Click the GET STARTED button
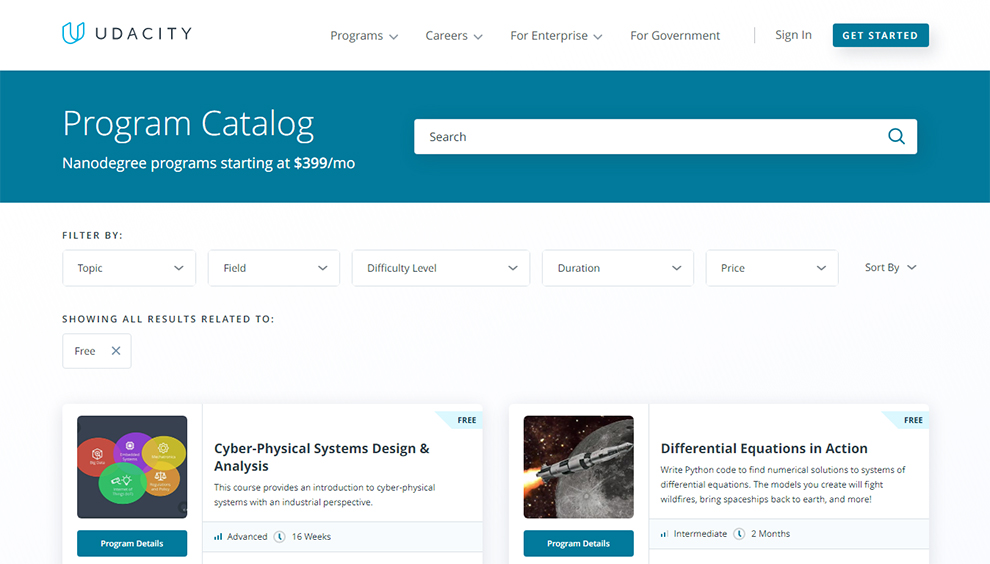The image size is (990, 564). [x=880, y=35]
